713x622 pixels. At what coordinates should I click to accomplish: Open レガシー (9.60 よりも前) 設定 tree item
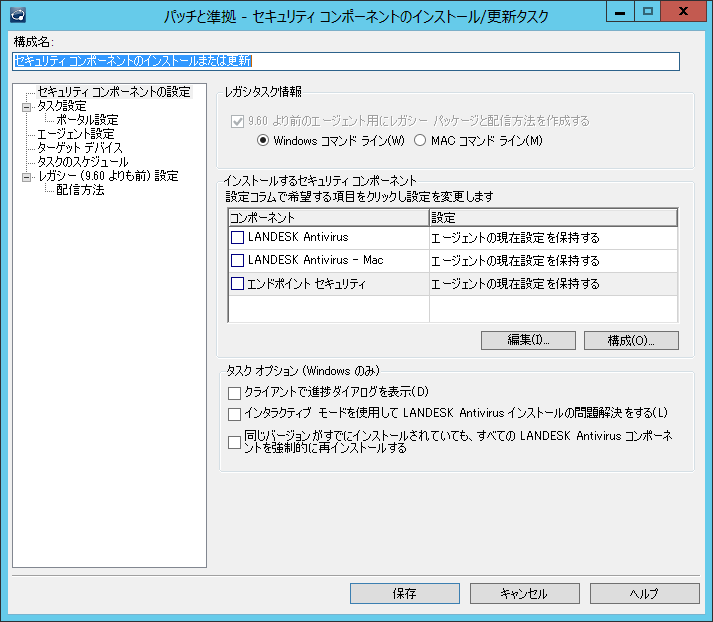(x=108, y=176)
